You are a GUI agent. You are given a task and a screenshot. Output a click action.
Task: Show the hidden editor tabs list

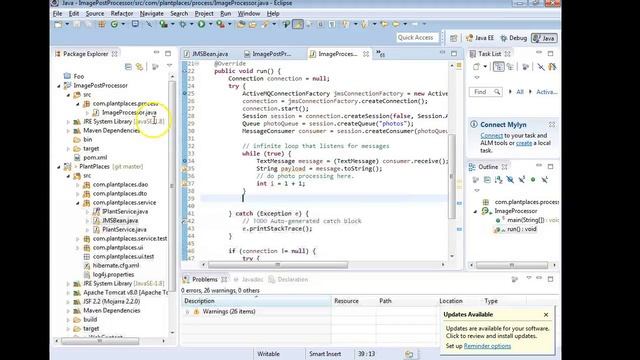[380, 53]
